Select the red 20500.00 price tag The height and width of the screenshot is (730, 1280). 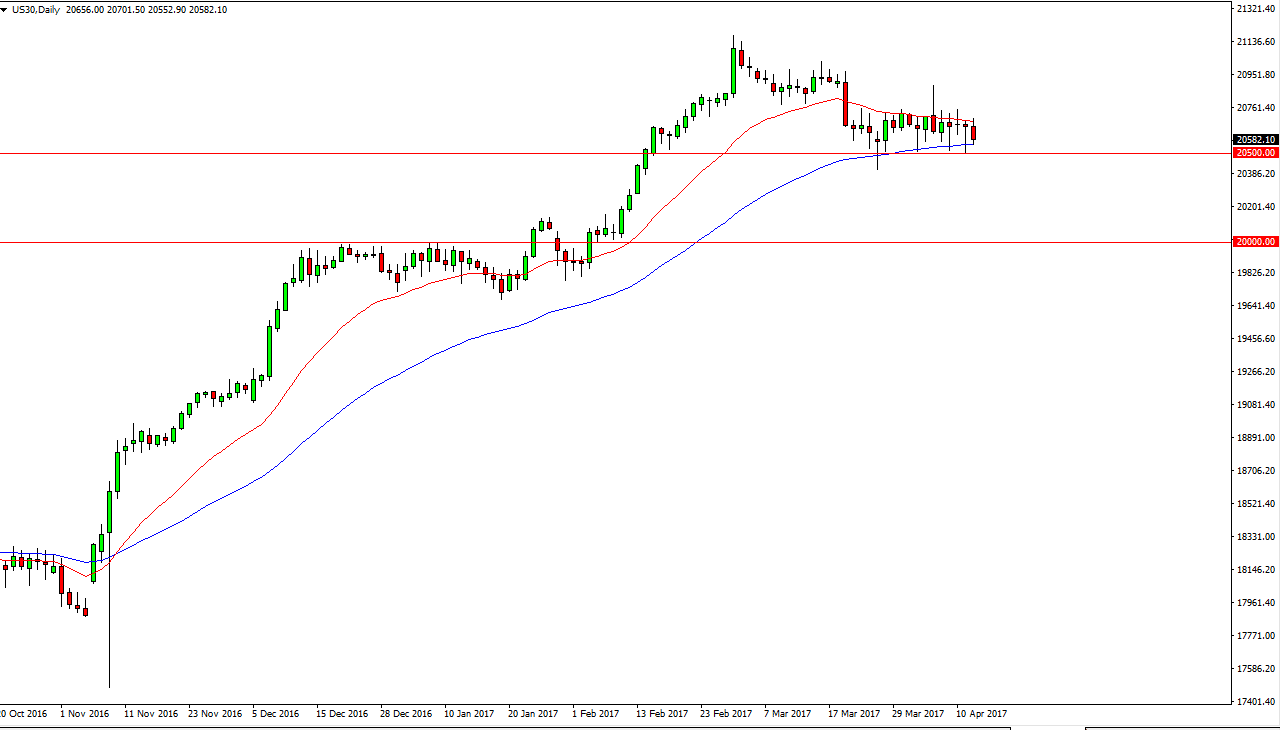pos(1255,153)
